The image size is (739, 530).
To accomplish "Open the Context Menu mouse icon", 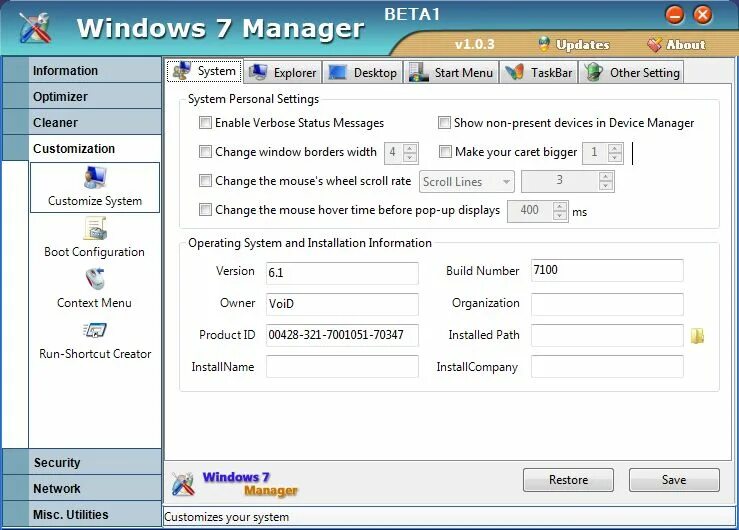I will pos(95,279).
